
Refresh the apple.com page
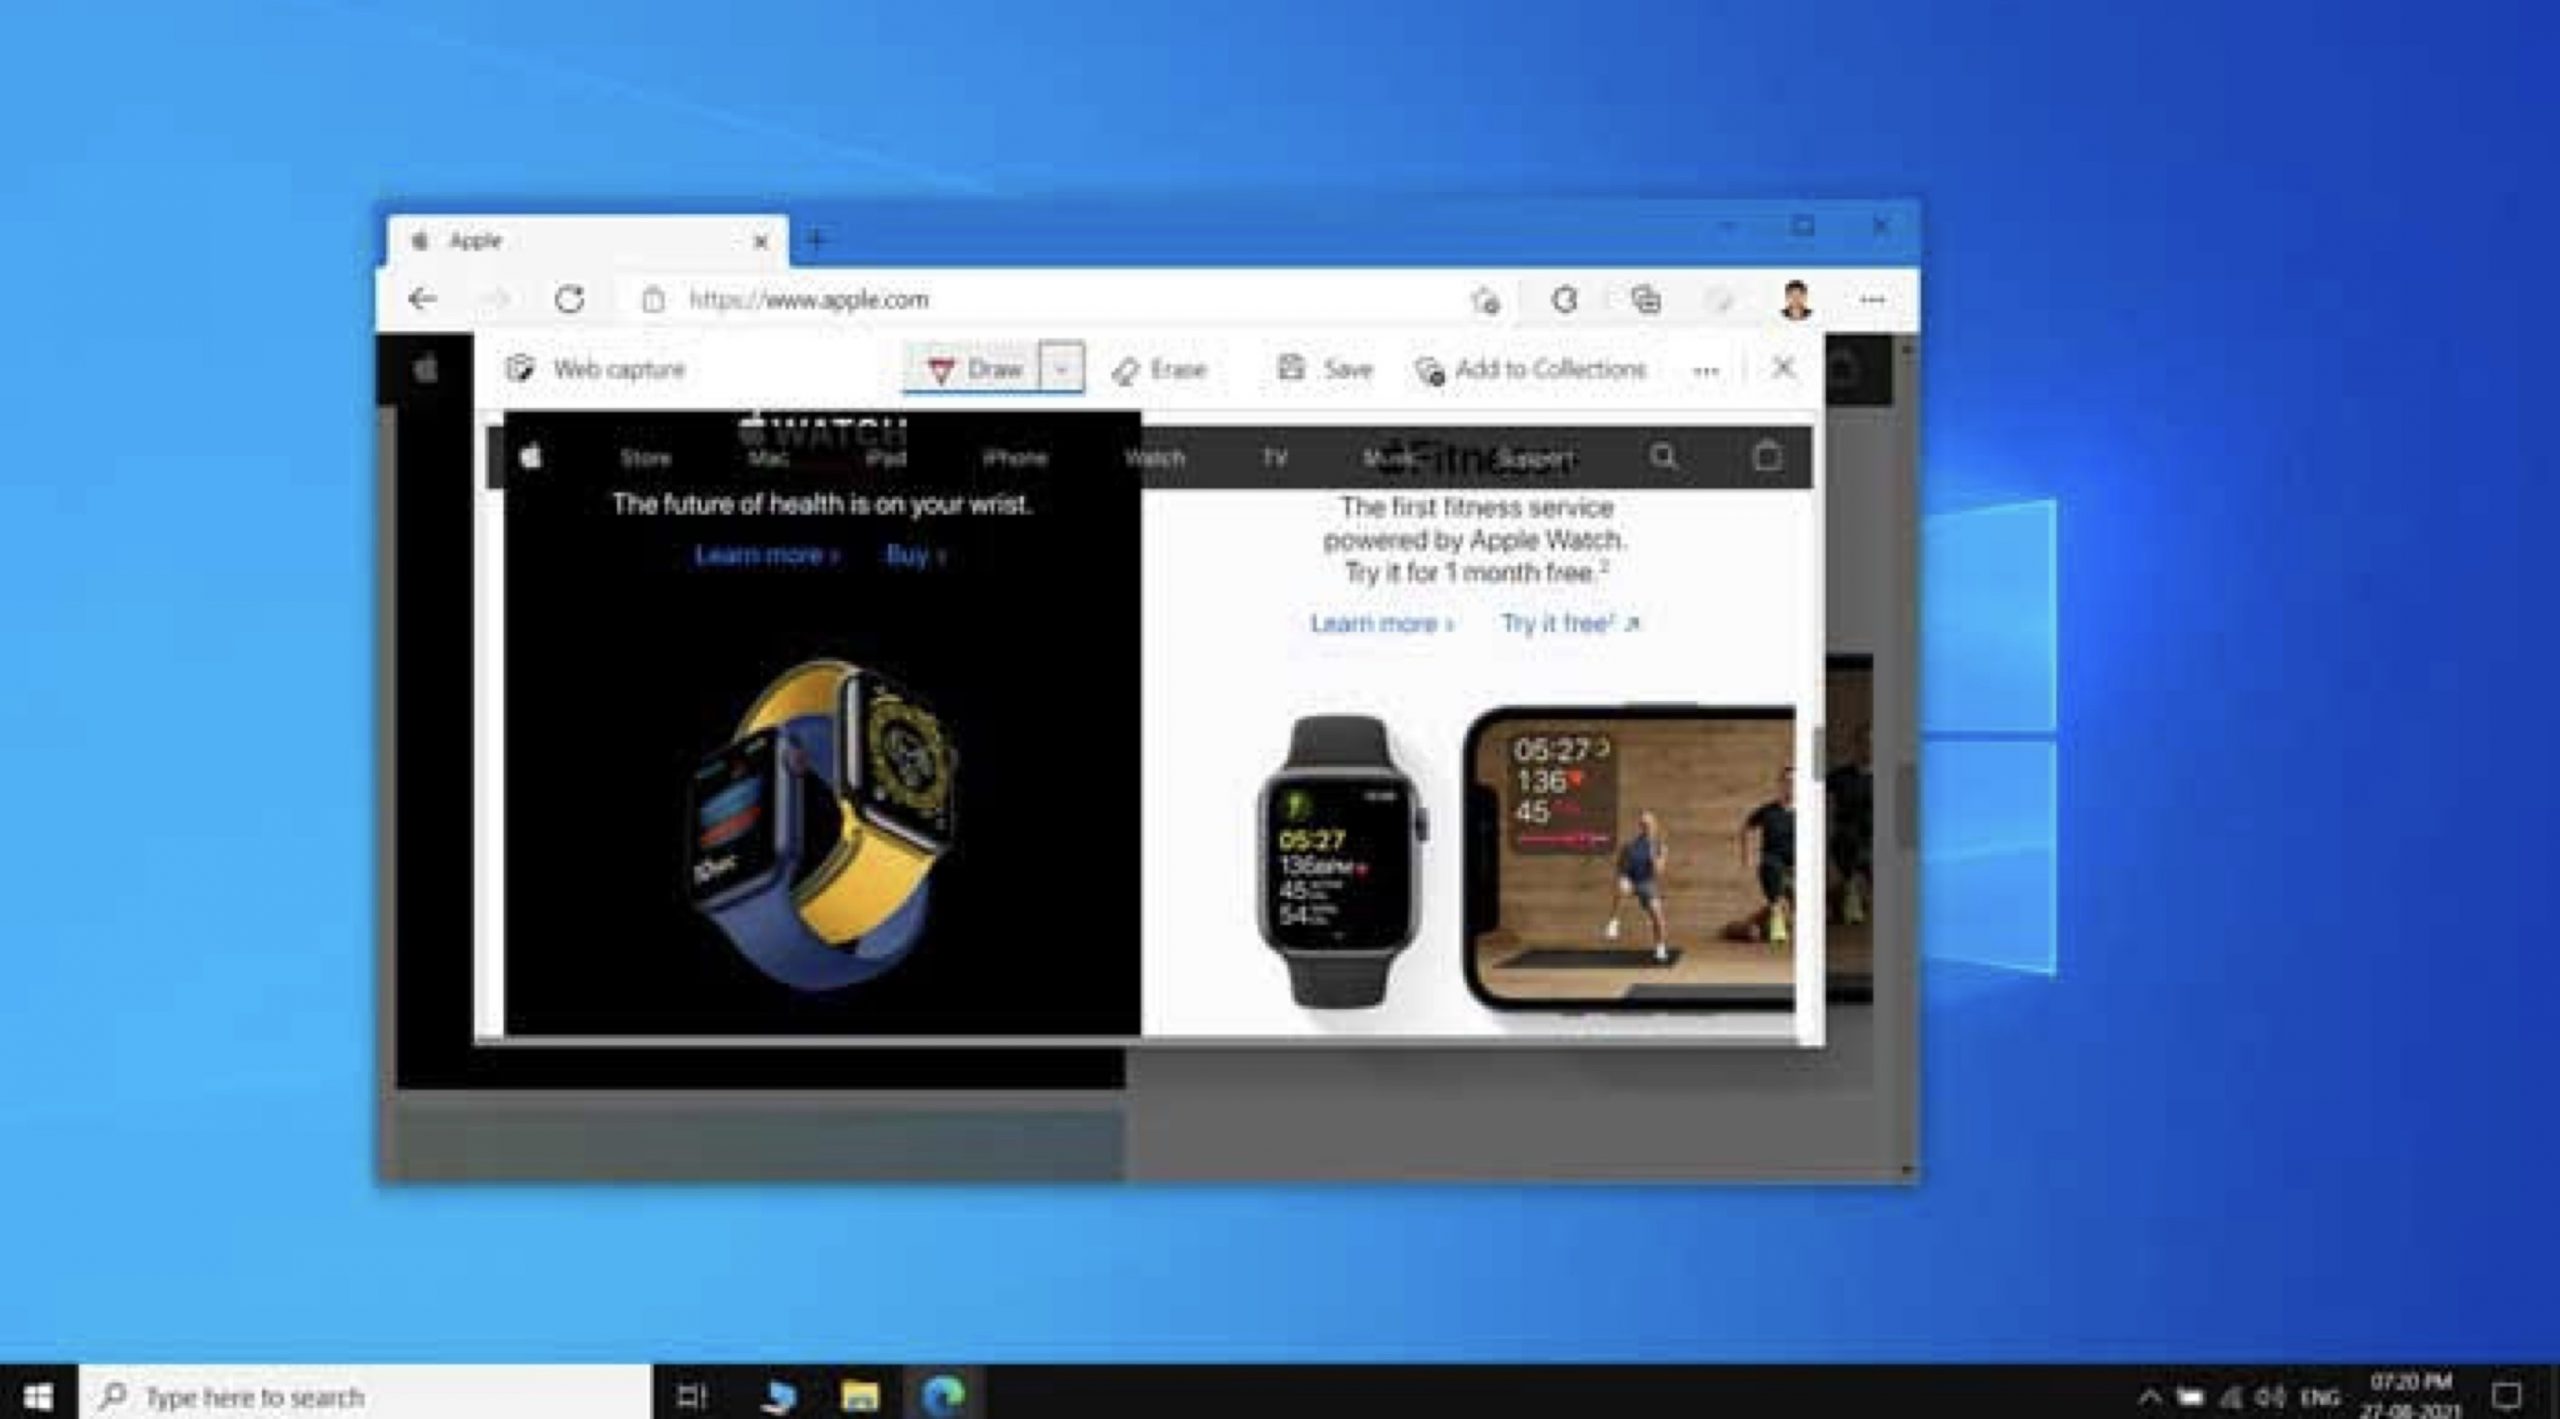(x=572, y=300)
